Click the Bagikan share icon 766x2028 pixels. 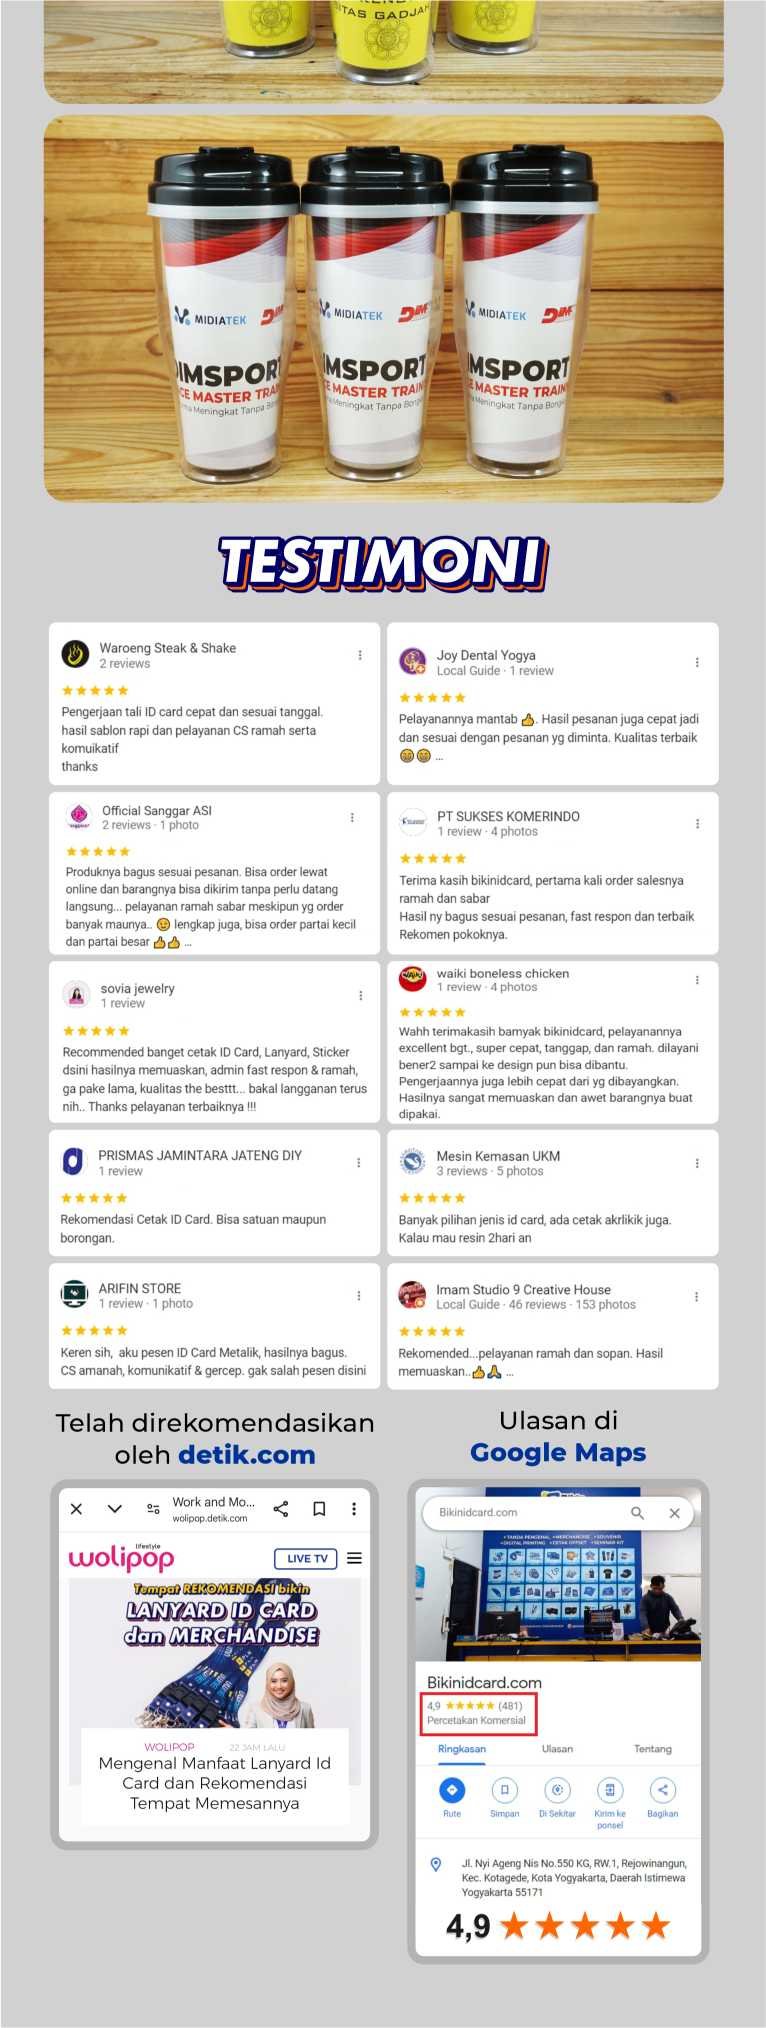coord(662,1790)
